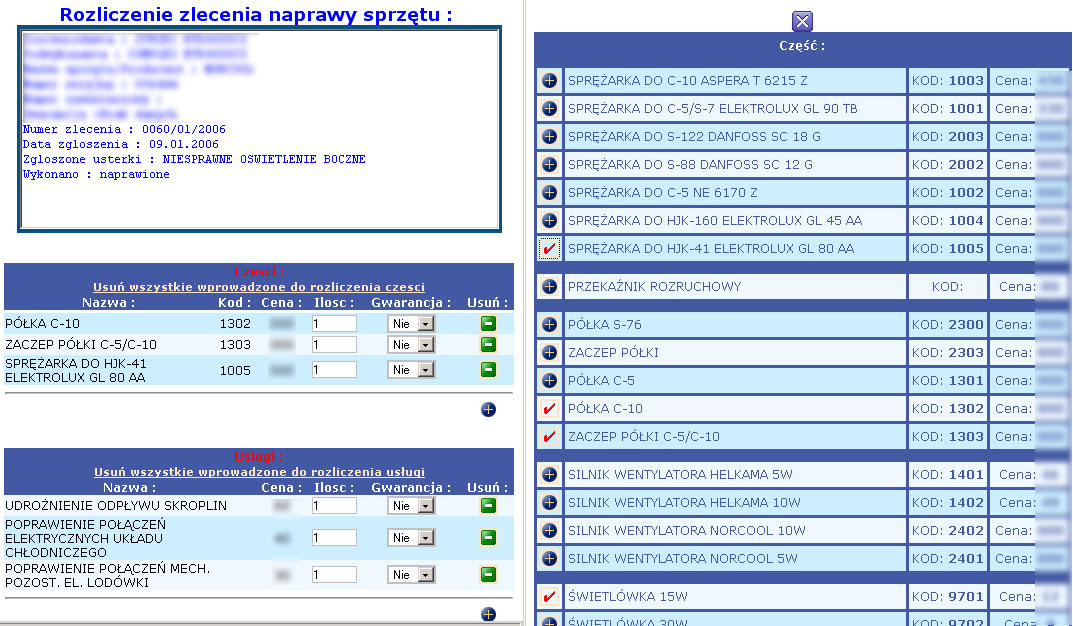Screen dimensions: 1073x626
Task: Remove UDROŻNIENIE ODPŁYWU SKROPLIN service row
Action: [488, 506]
